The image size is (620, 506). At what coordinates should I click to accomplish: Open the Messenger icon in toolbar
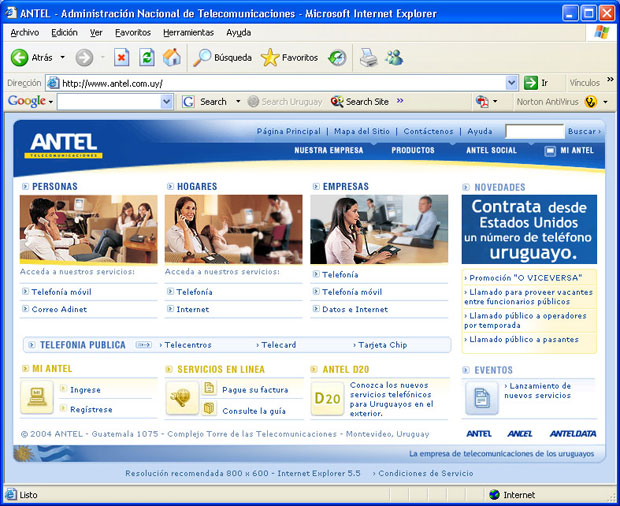pos(394,57)
